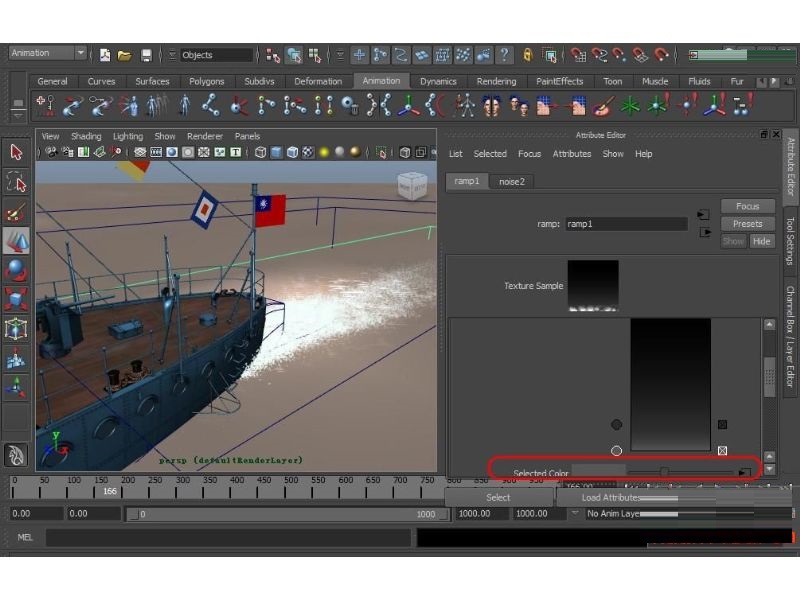The height and width of the screenshot is (600, 800).
Task: Click the output connection arrow beside ramp field
Action: 705,232
